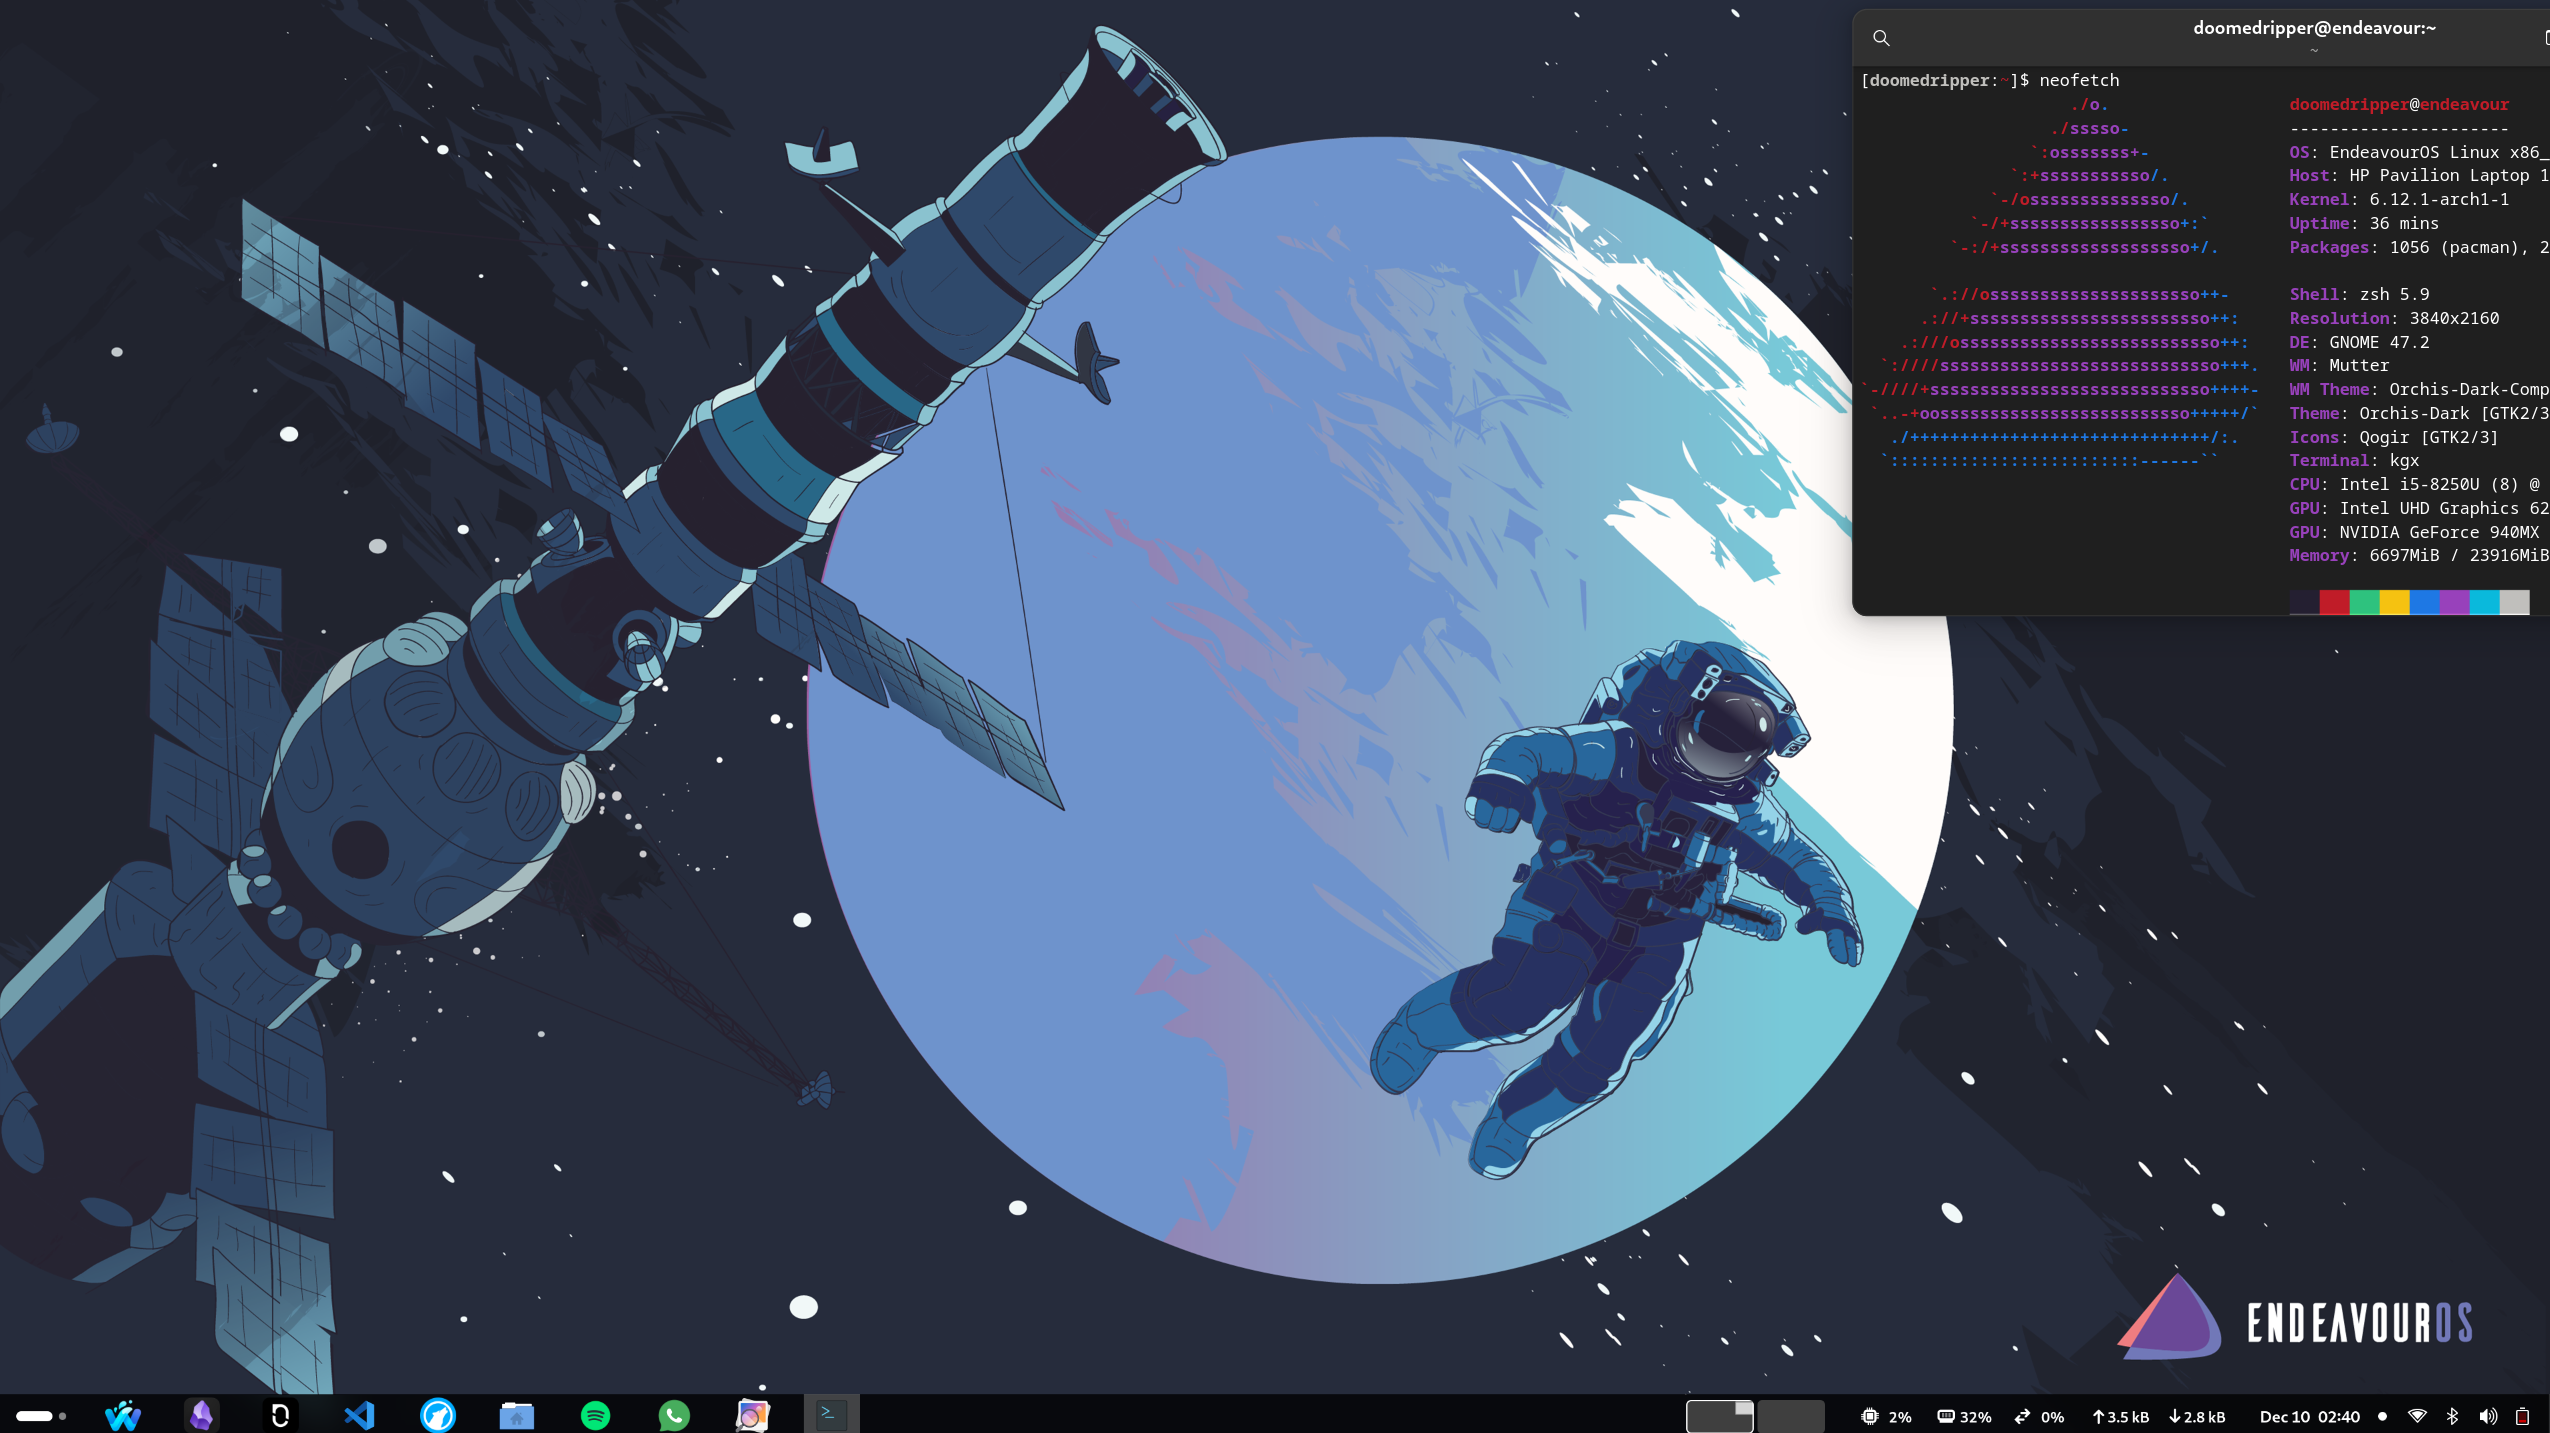2550x1433 pixels.
Task: Click the download speed arrow indicator
Action: 2174,1416
